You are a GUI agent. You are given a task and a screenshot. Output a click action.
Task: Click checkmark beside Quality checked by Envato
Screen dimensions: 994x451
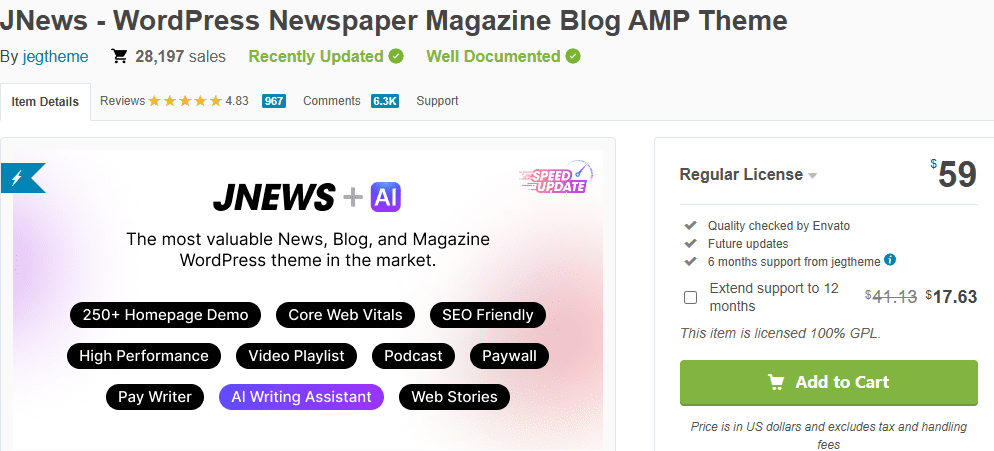[x=690, y=226]
